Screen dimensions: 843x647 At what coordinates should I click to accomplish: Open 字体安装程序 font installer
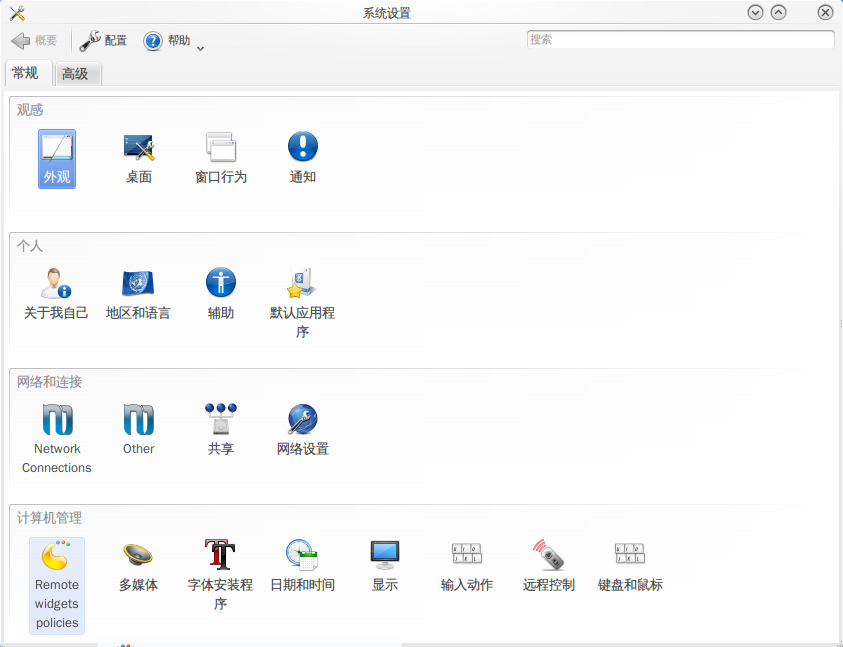pos(220,575)
